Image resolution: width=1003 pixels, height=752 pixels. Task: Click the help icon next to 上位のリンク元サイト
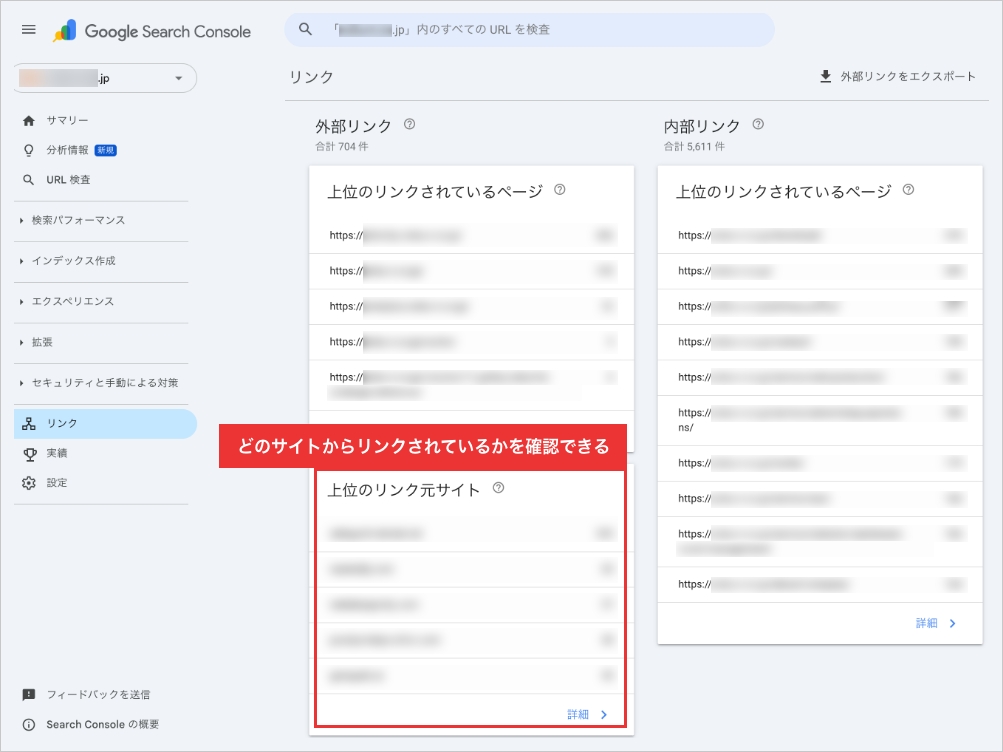(499, 489)
